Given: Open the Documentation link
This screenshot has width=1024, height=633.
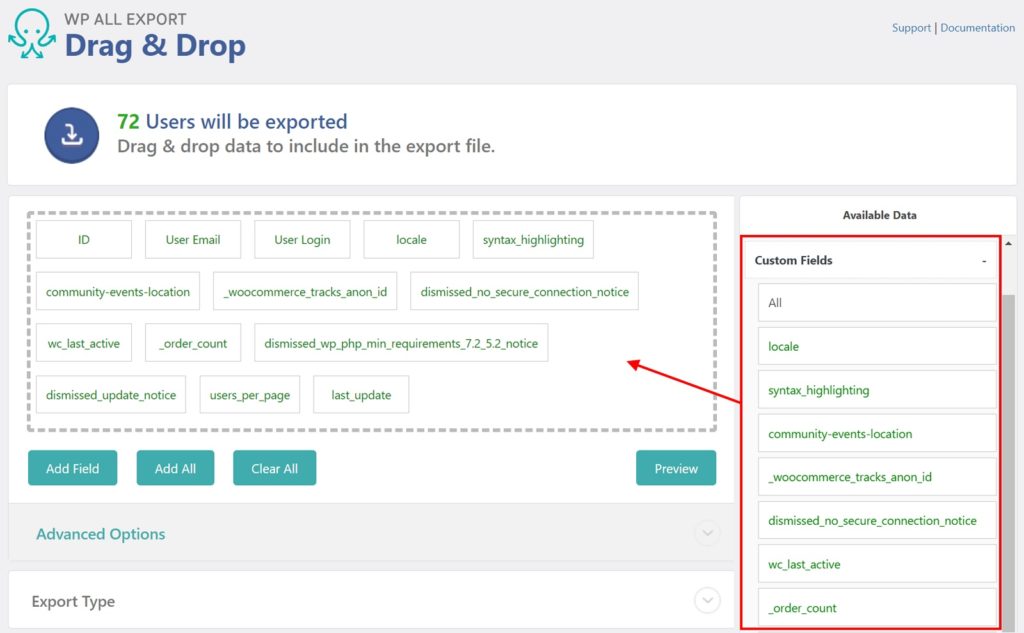Looking at the screenshot, I should [x=977, y=27].
